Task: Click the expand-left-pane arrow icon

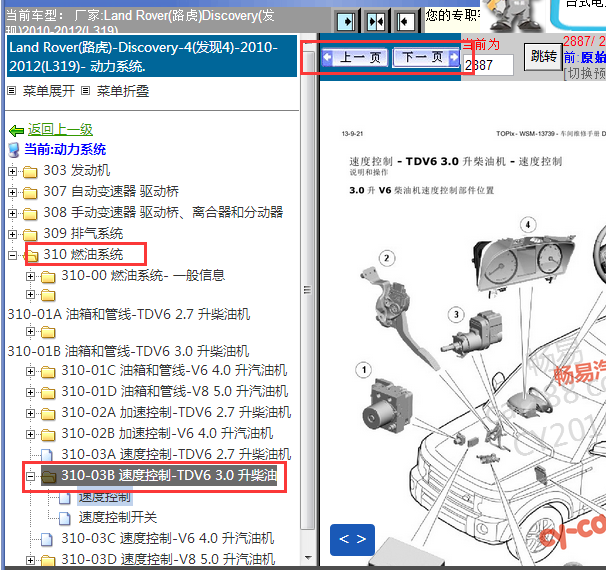Action: pyautogui.click(x=406, y=21)
